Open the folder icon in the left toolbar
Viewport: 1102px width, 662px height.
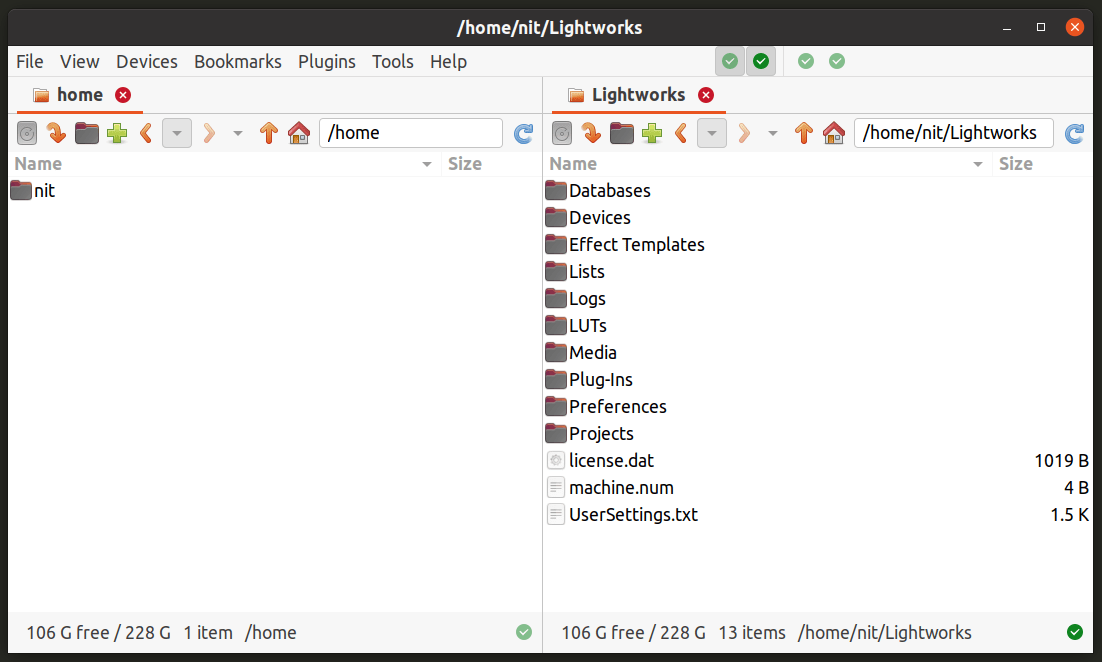(x=87, y=132)
